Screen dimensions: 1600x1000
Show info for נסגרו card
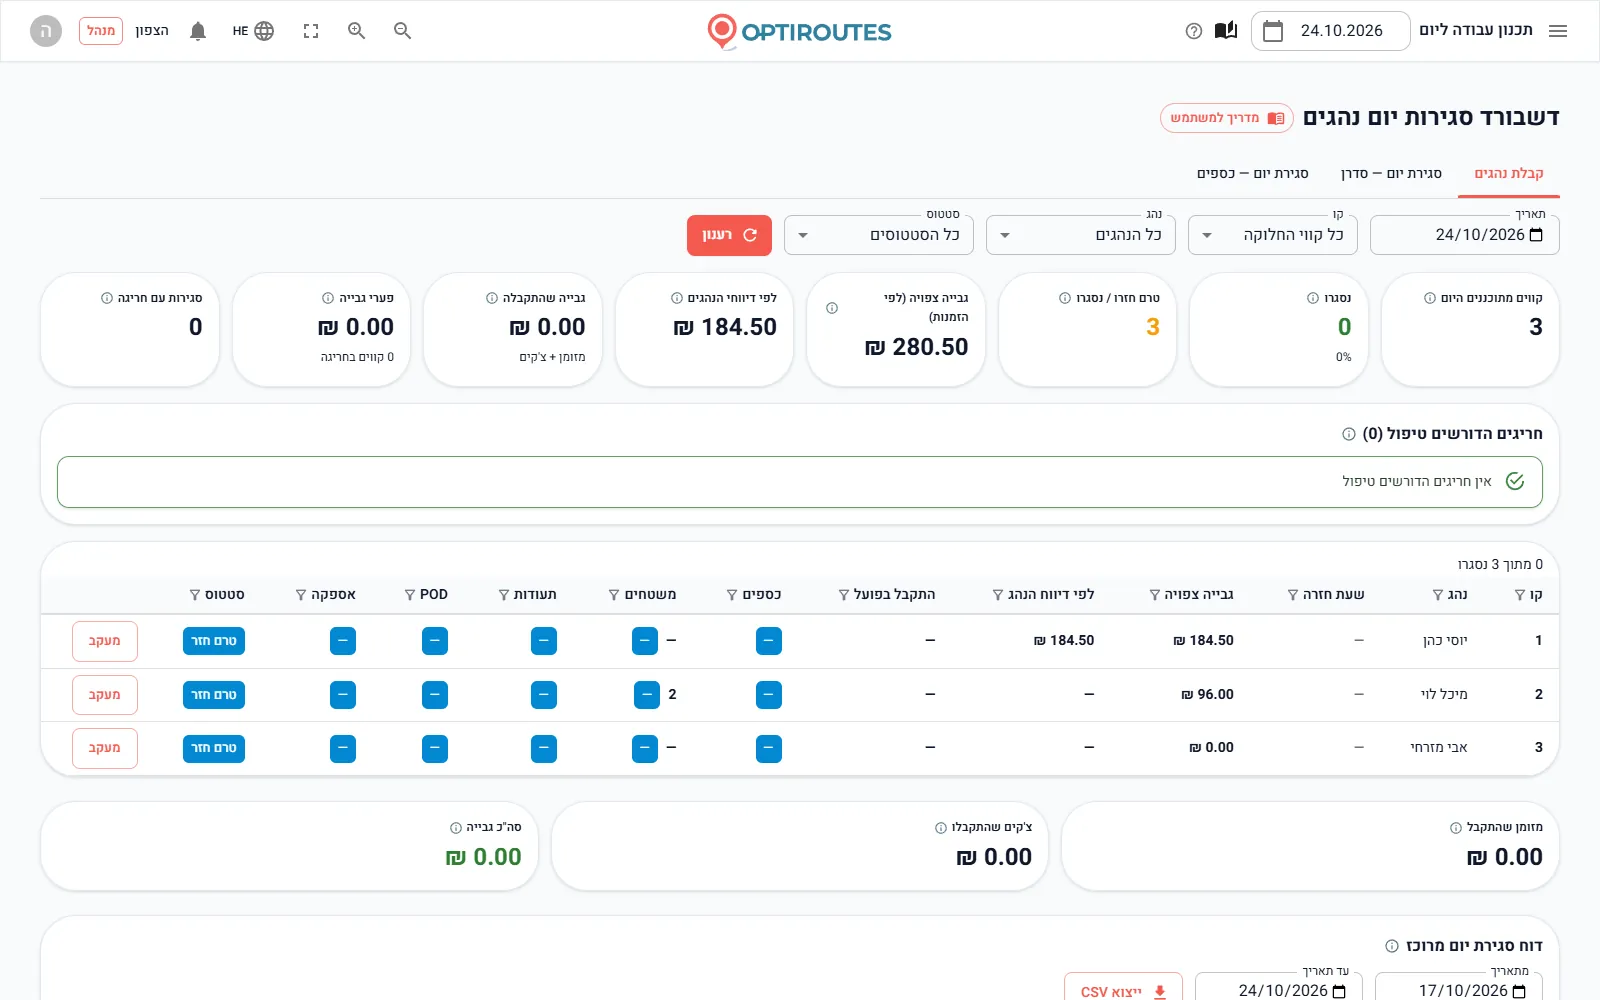coord(1313,298)
